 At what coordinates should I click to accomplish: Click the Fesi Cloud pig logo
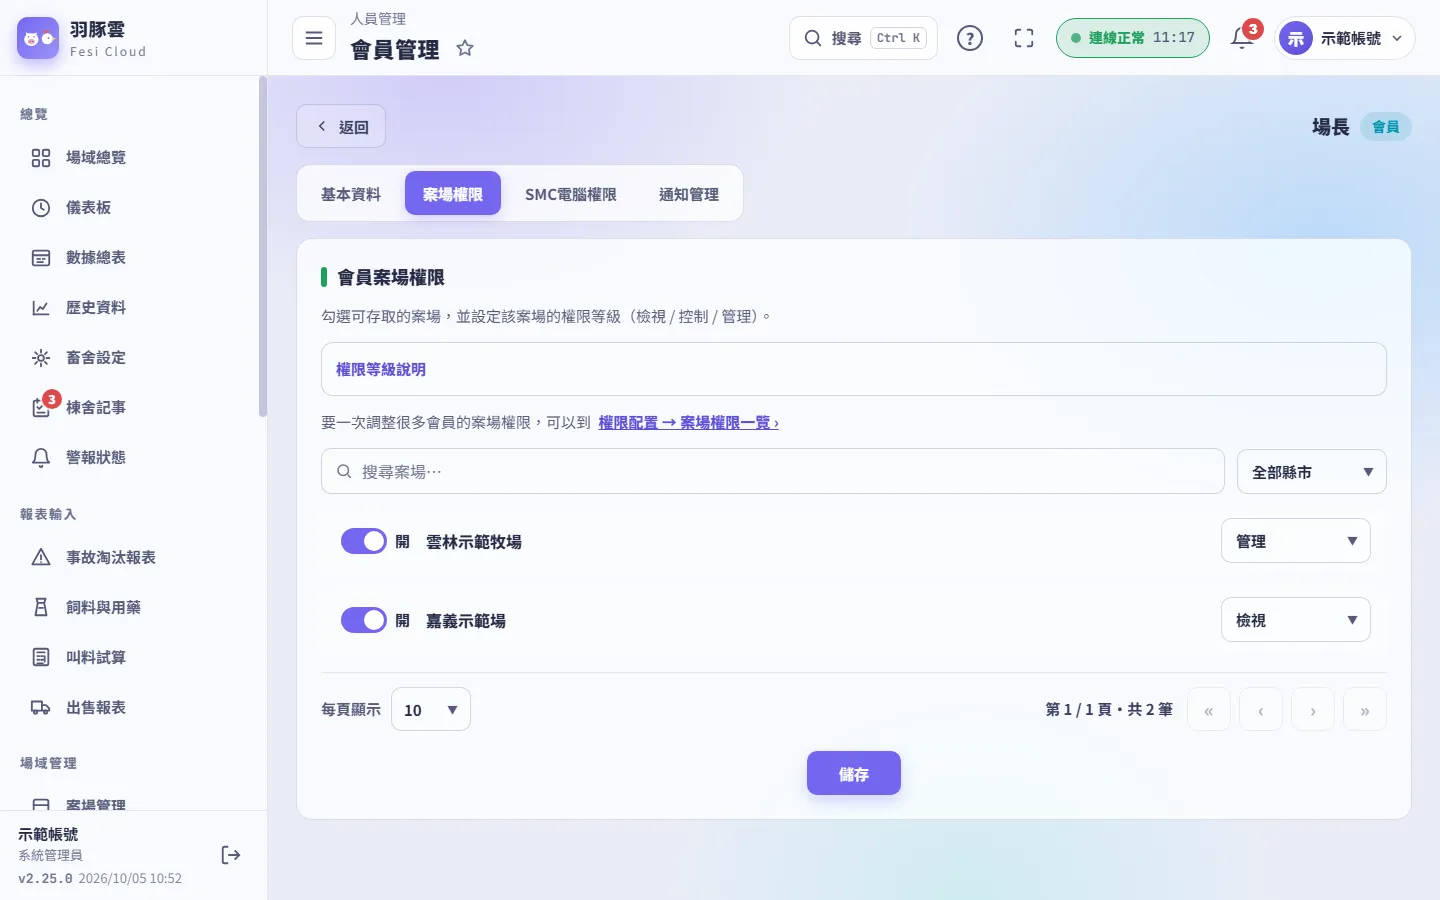pyautogui.click(x=38, y=38)
